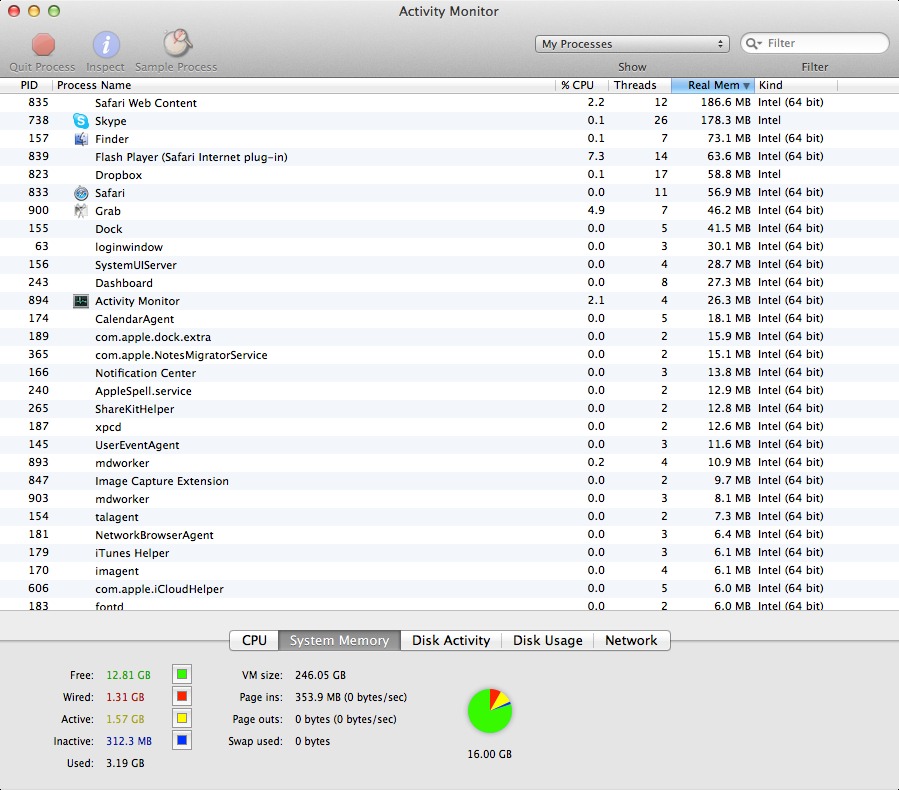Select the CalendarAgent process row
This screenshot has height=790, width=899.
click(450, 318)
